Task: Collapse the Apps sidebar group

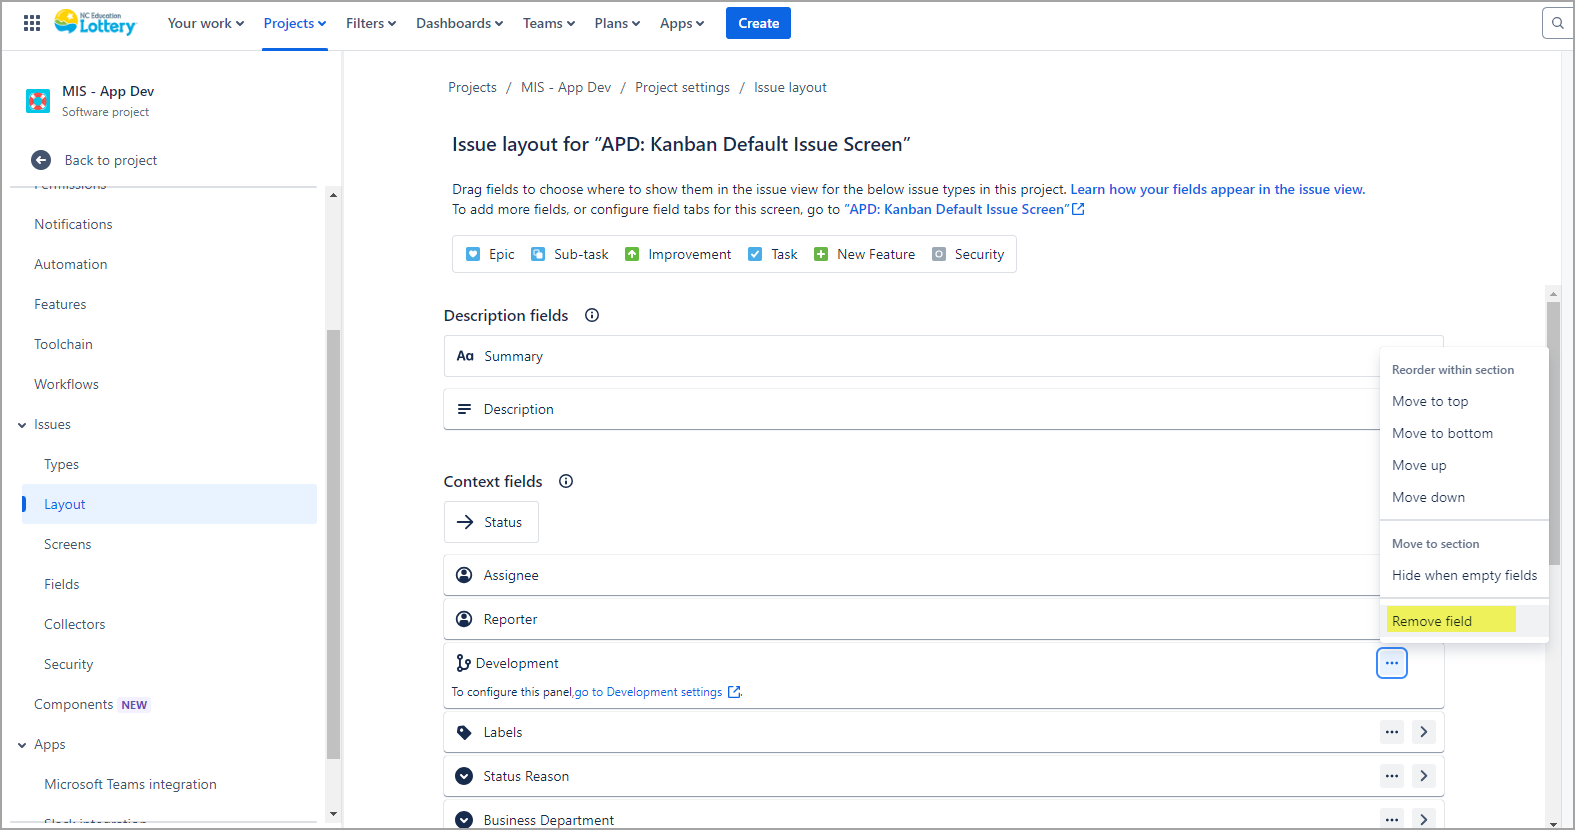Action: pos(22,745)
